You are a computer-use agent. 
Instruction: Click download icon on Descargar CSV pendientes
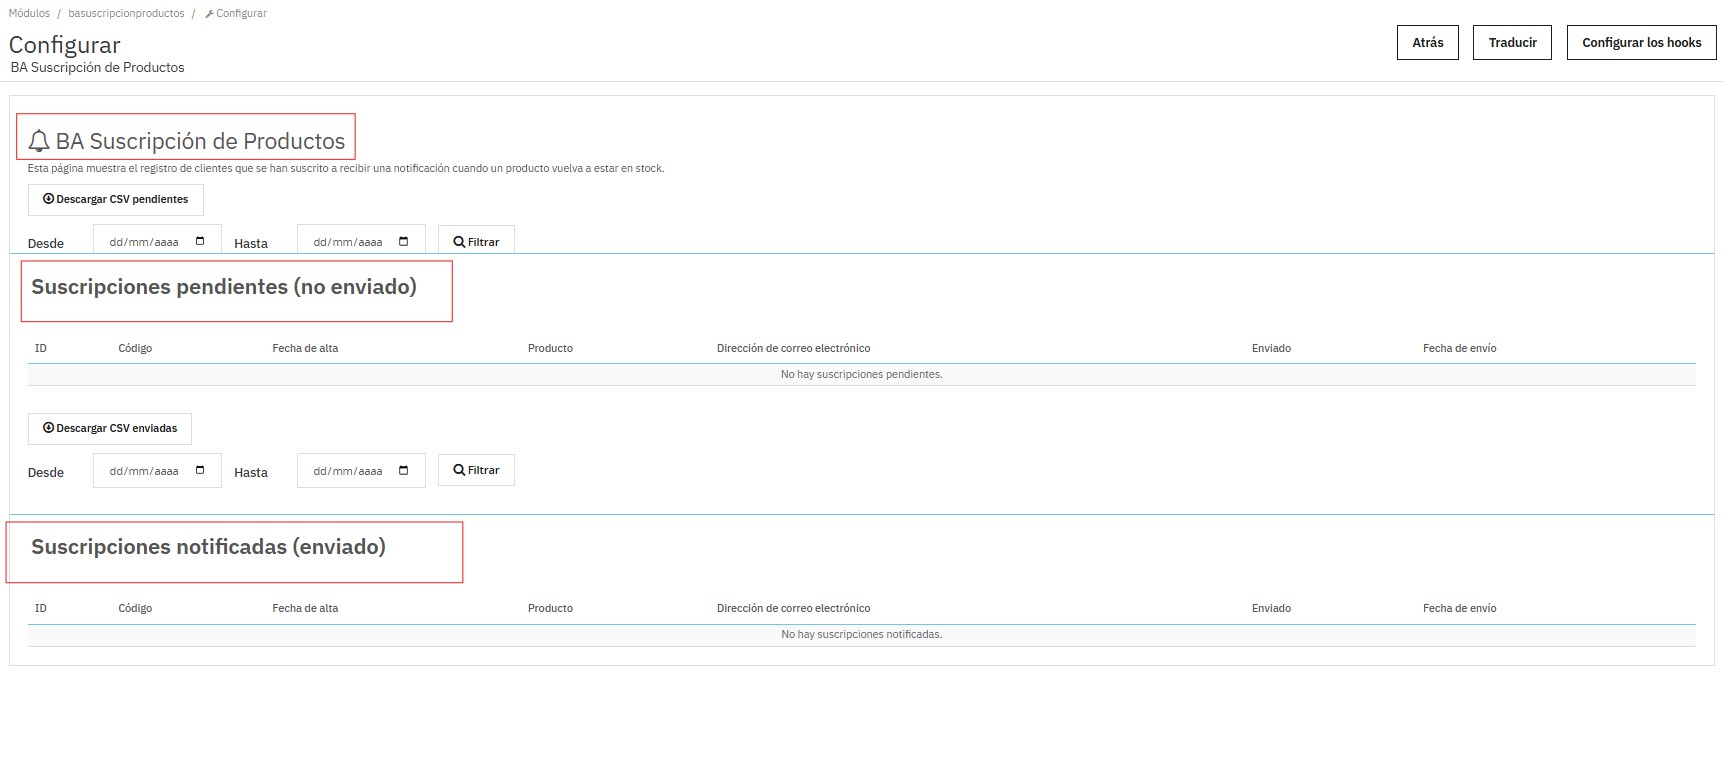point(48,199)
